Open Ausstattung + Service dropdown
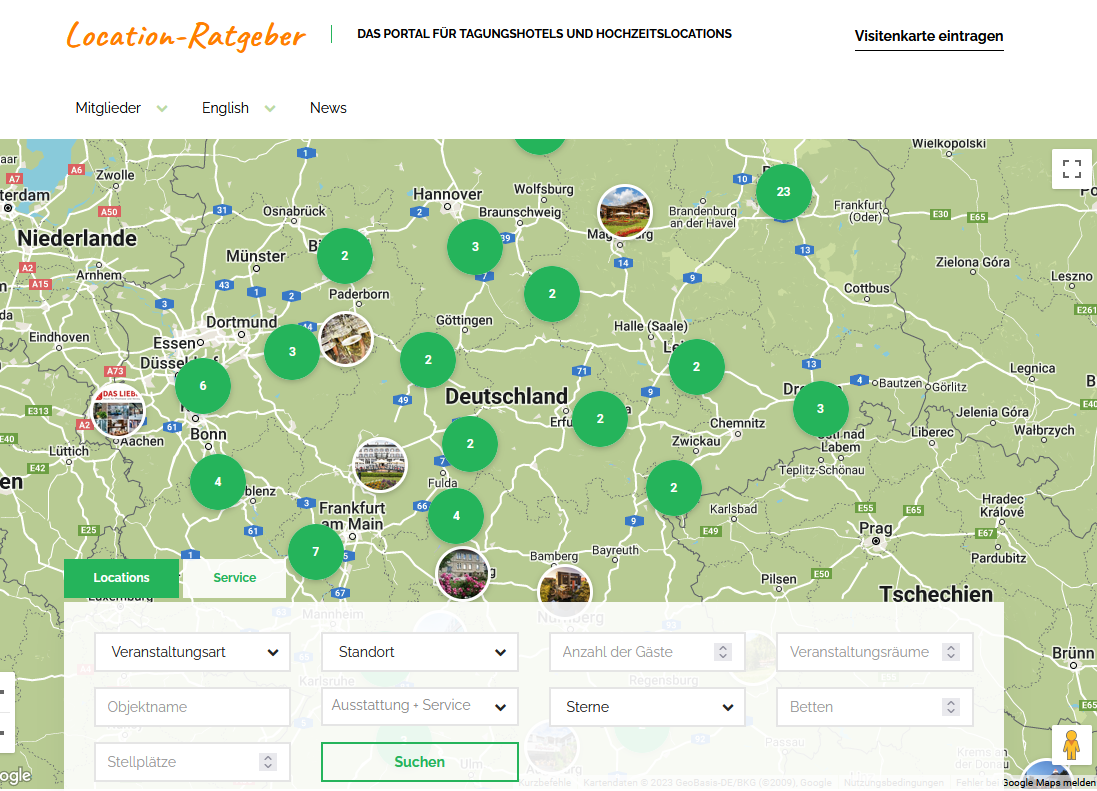Viewport: 1097px width, 791px height. [x=420, y=706]
